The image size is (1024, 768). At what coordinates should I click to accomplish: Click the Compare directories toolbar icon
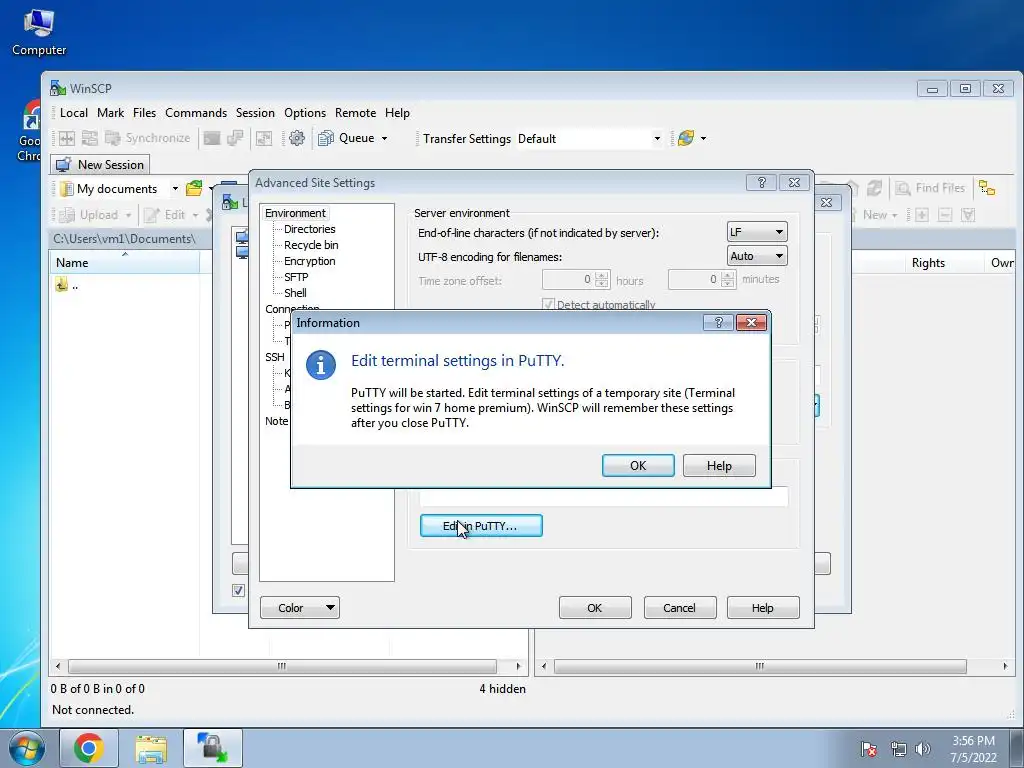coord(67,138)
